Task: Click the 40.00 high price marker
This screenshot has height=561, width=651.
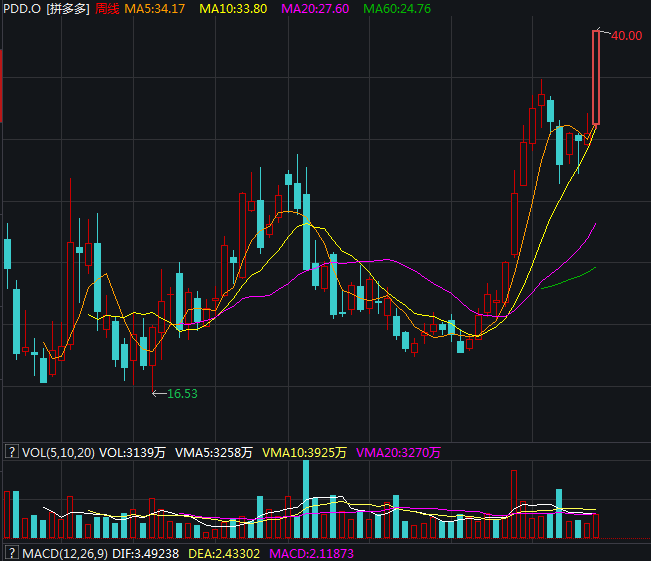Action: pyautogui.click(x=627, y=36)
